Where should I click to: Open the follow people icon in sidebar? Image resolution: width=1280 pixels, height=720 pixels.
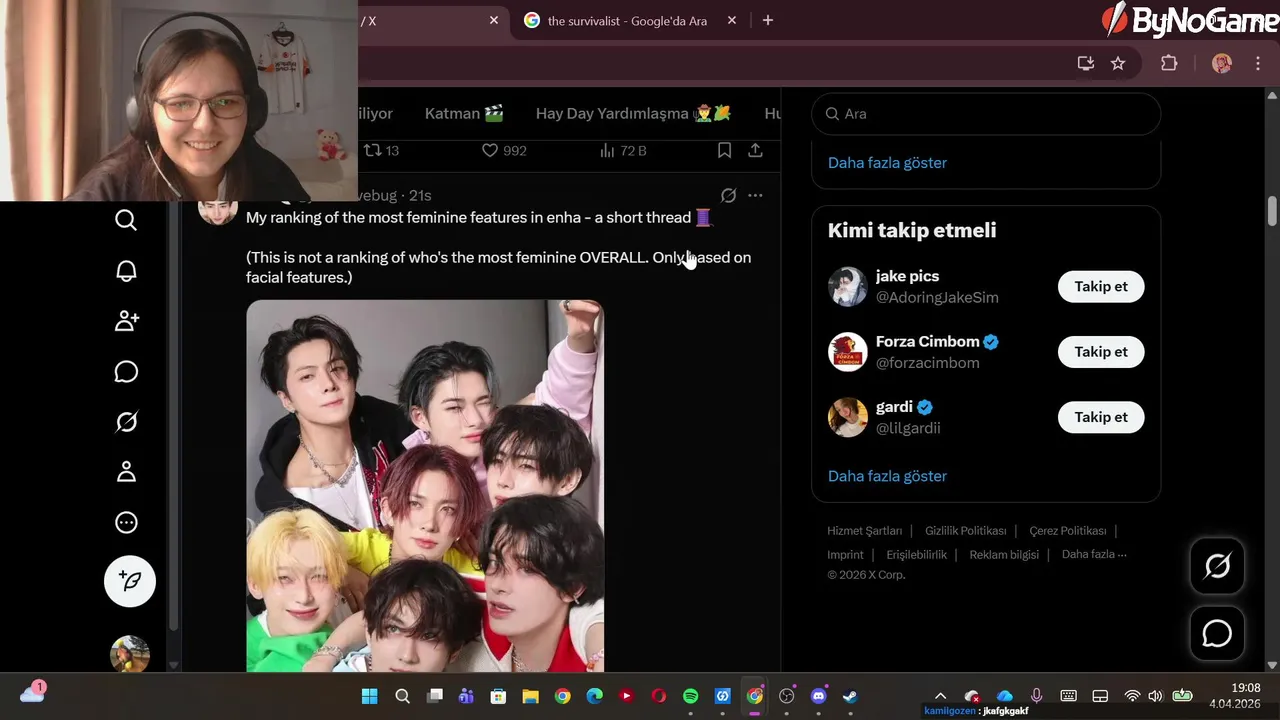(126, 321)
